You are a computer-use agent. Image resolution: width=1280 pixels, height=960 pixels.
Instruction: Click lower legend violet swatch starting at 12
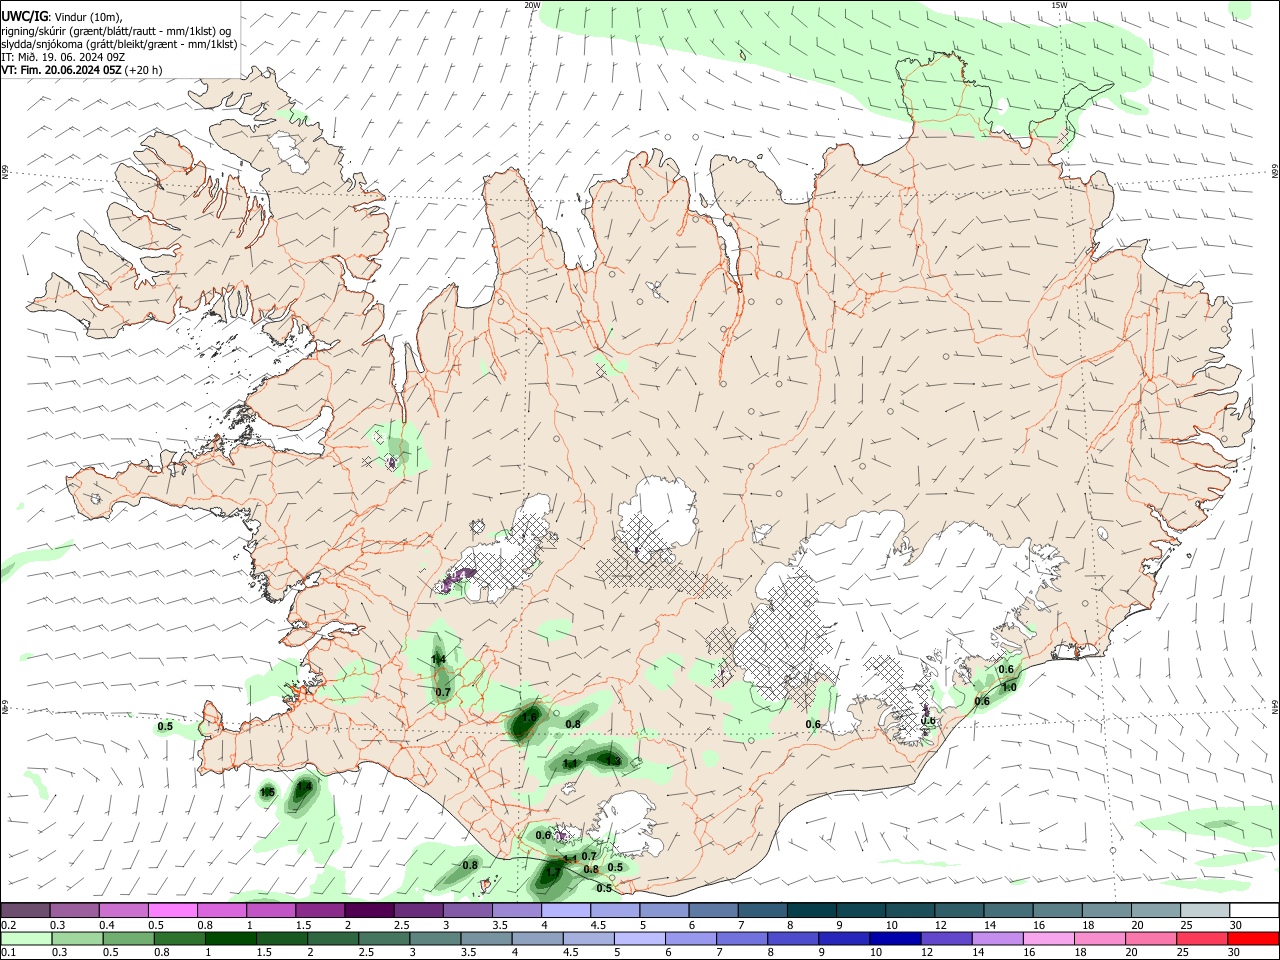[944, 938]
